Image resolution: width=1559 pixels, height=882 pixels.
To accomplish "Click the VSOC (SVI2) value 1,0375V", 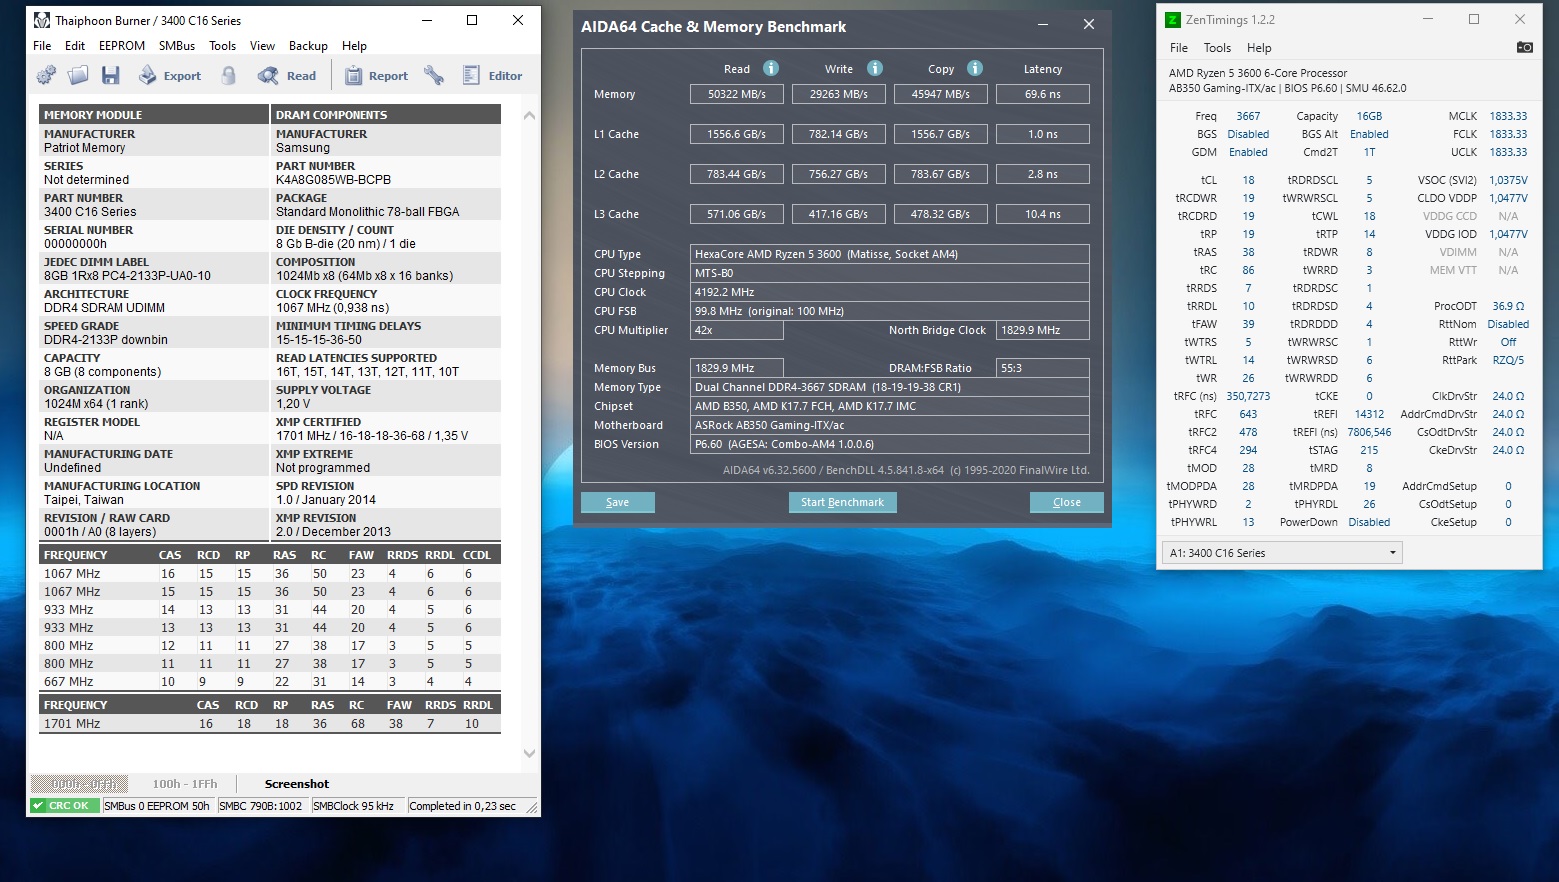I will pyautogui.click(x=1508, y=180).
